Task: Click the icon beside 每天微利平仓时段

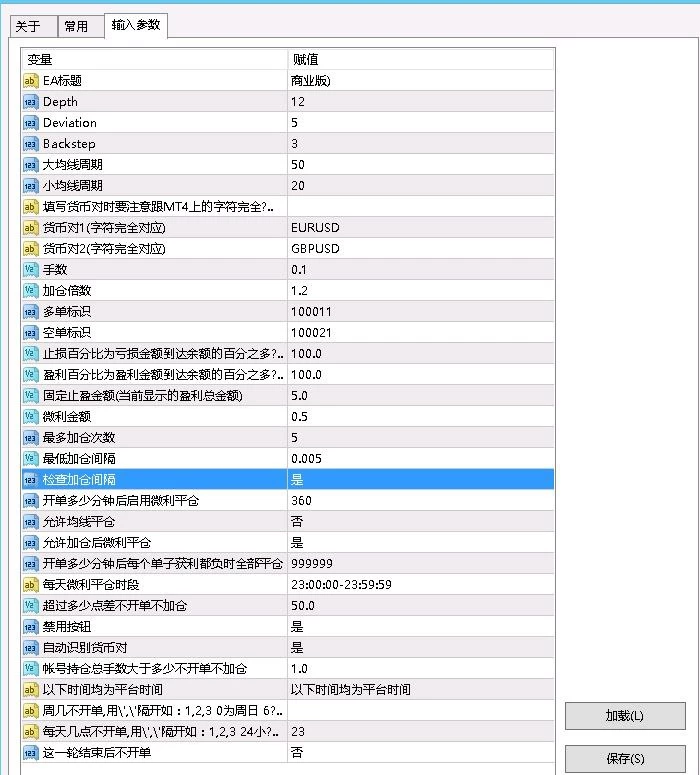Action: [30, 584]
